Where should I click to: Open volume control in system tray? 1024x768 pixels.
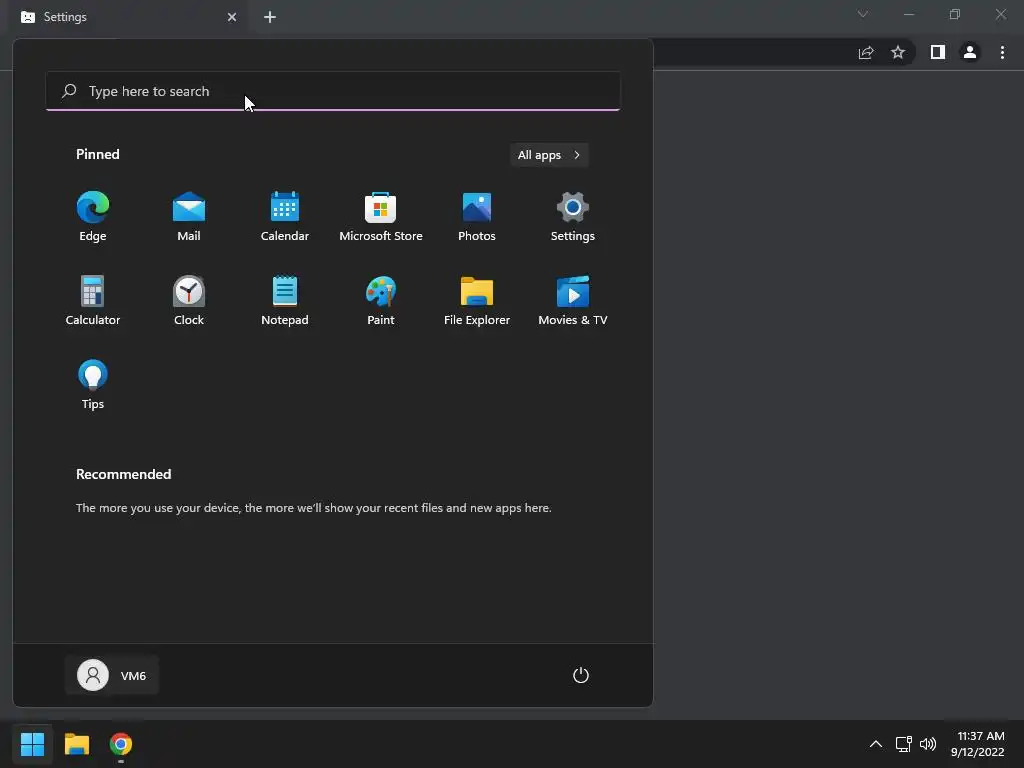927,744
